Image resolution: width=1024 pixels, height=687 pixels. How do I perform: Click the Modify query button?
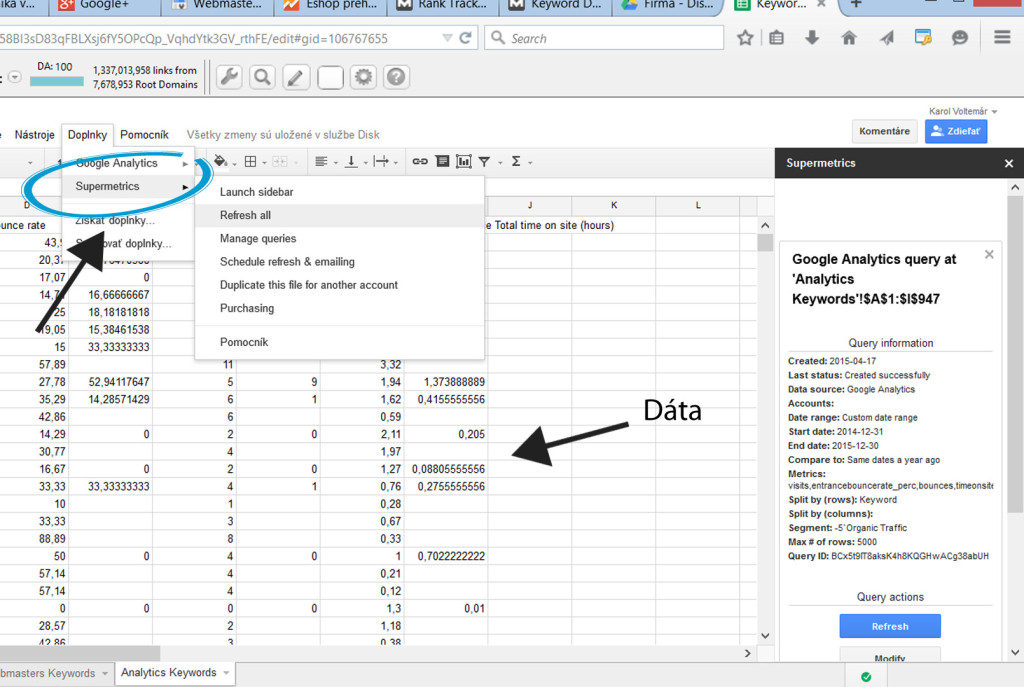[889, 655]
